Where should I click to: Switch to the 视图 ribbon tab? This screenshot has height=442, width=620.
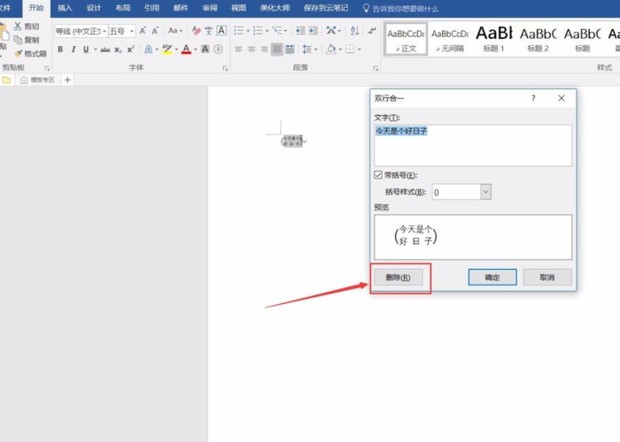tap(239, 8)
